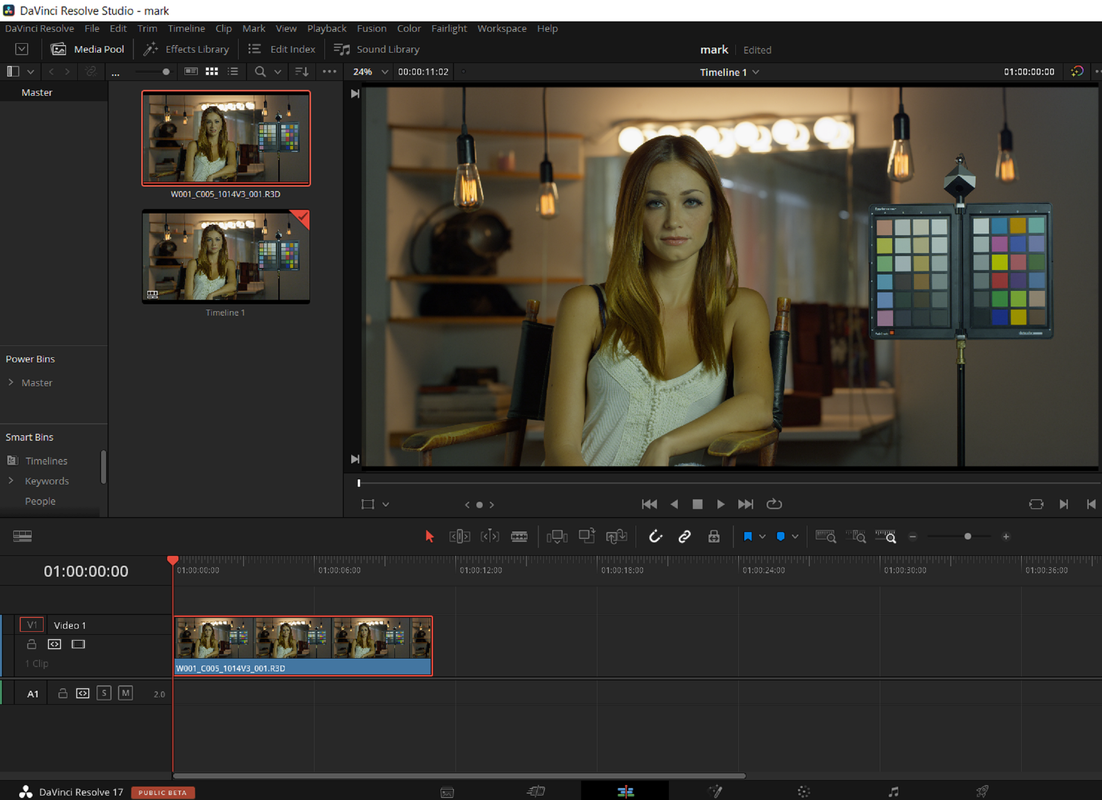This screenshot has width=1102, height=800.
Task: Click the timeline zoom slider handle
Action: tap(967, 537)
